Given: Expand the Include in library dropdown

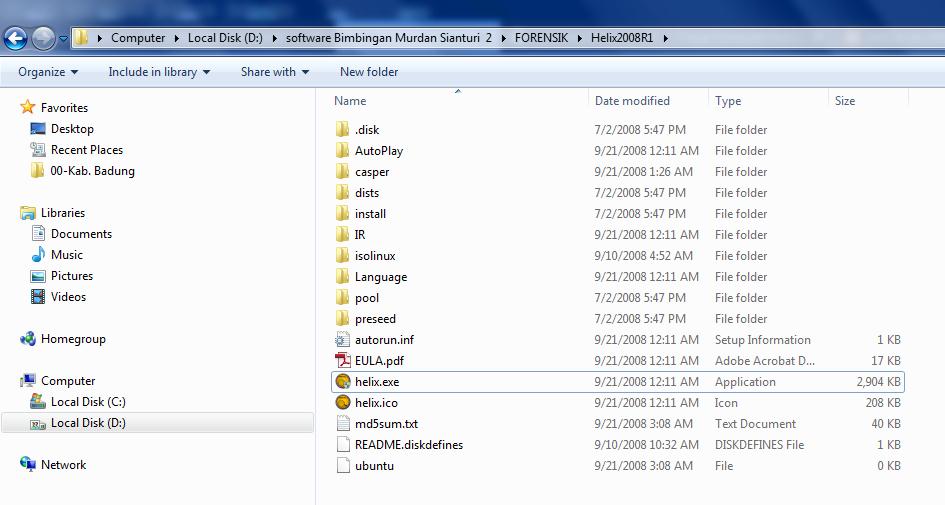Looking at the screenshot, I should click(x=159, y=72).
